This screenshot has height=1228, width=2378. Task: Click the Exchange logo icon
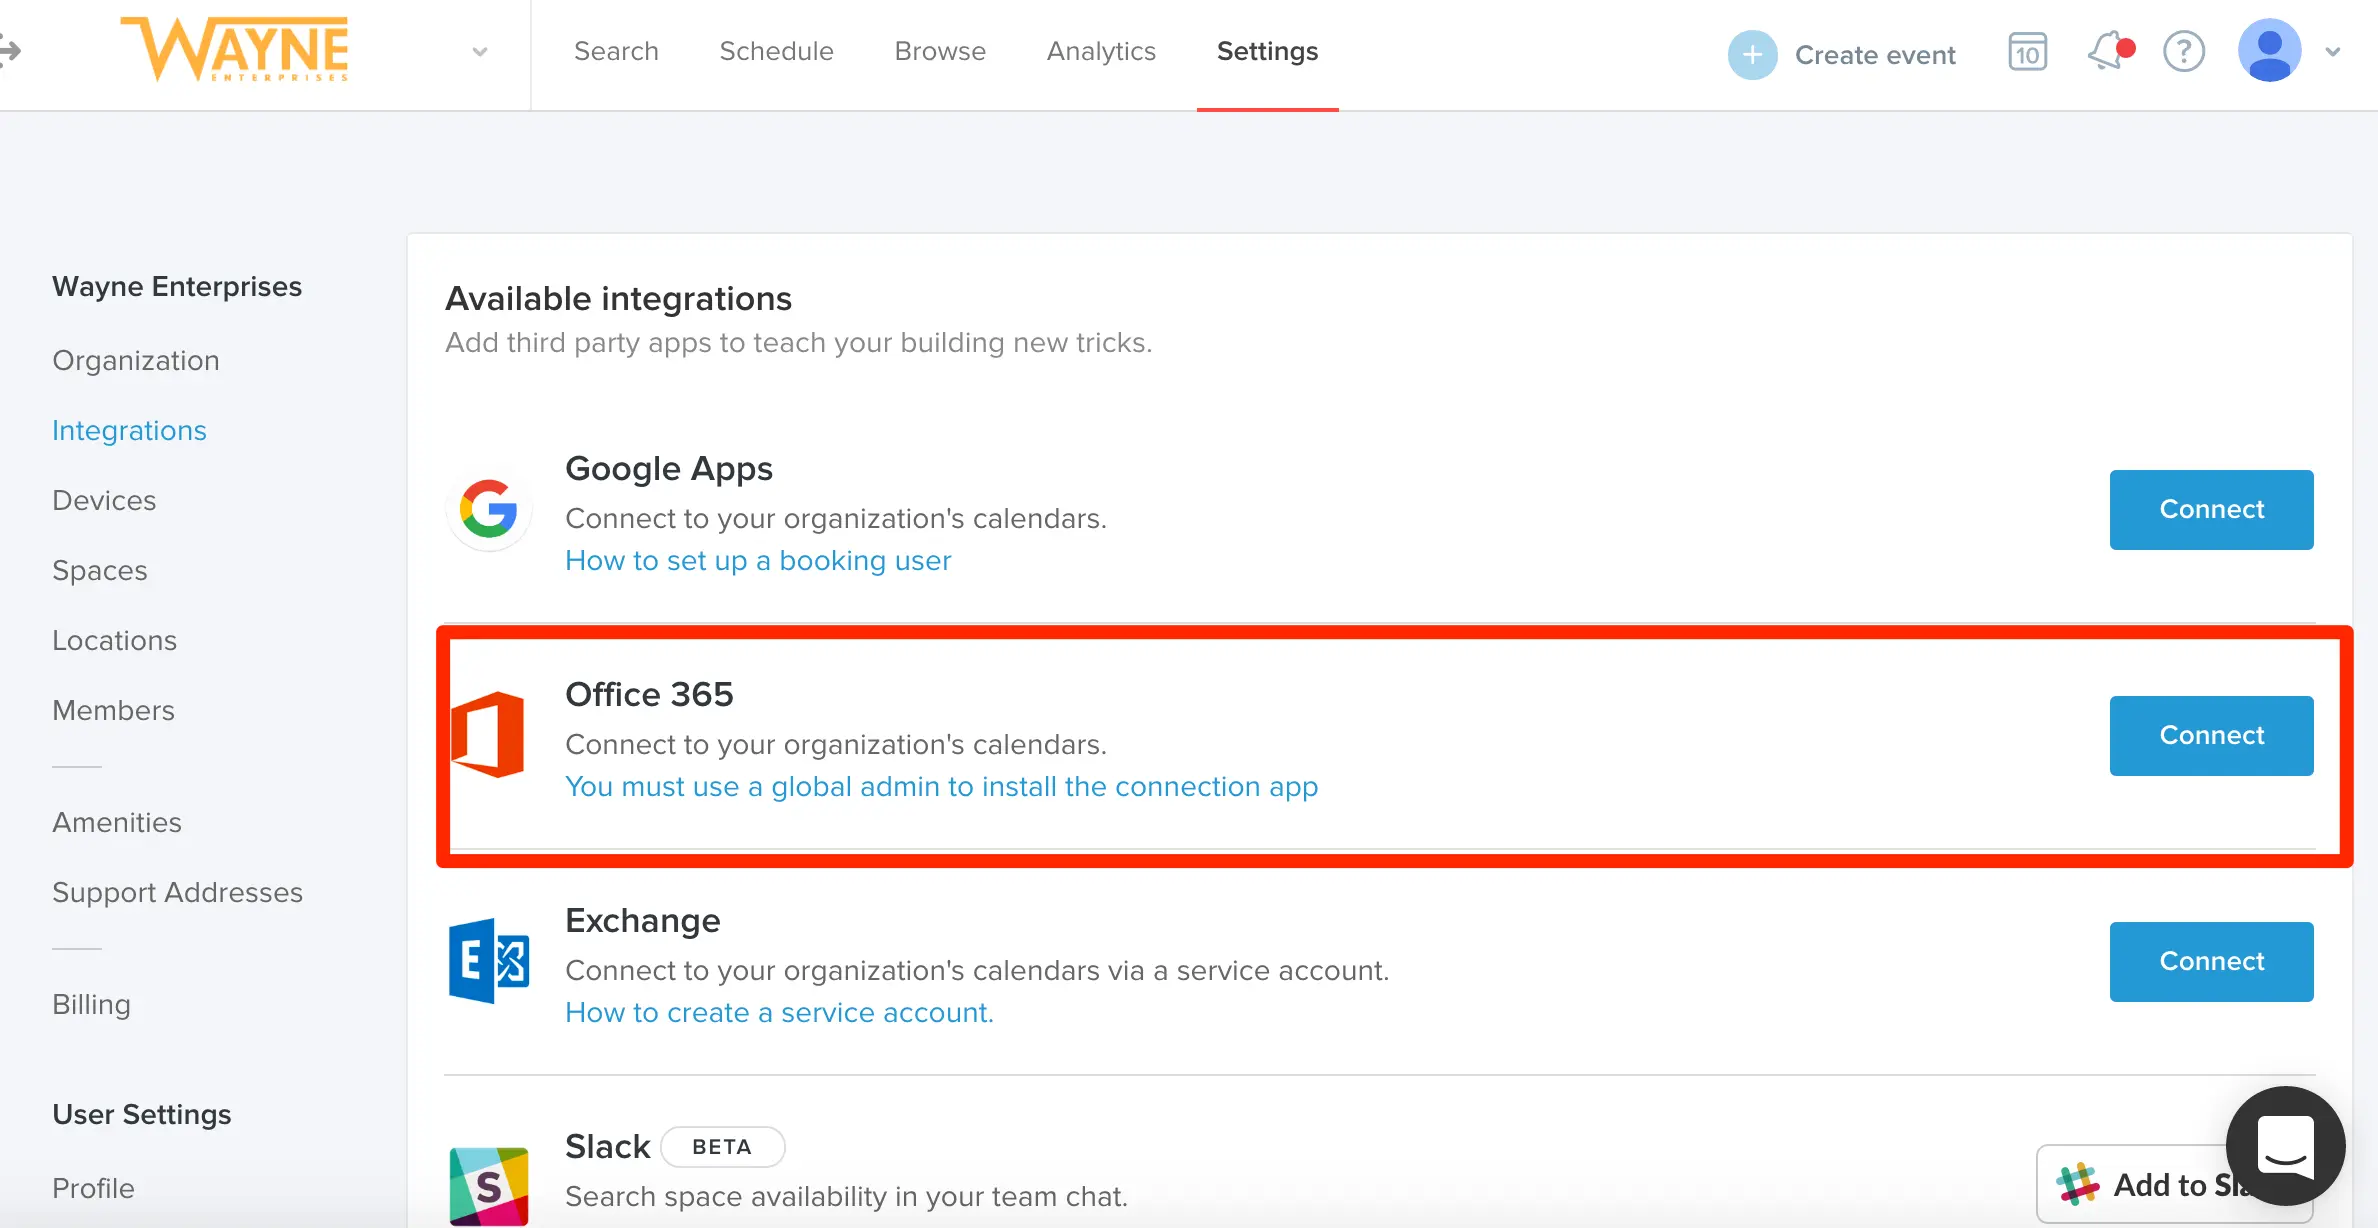coord(488,961)
